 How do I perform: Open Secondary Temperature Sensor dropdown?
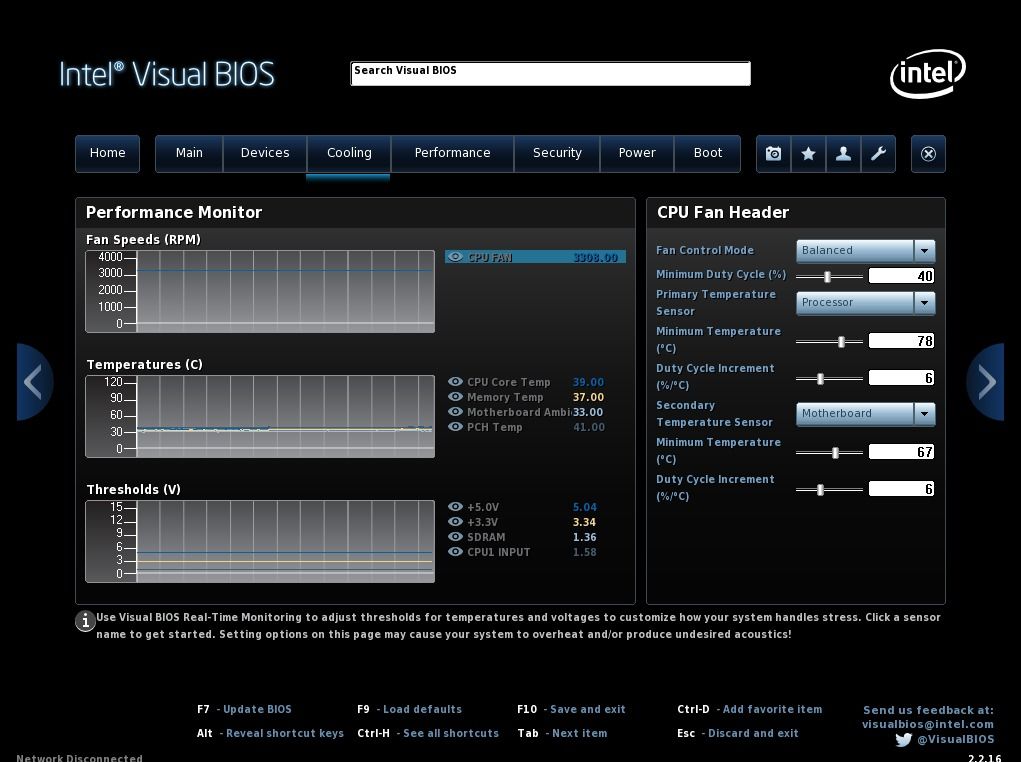[x=924, y=413]
